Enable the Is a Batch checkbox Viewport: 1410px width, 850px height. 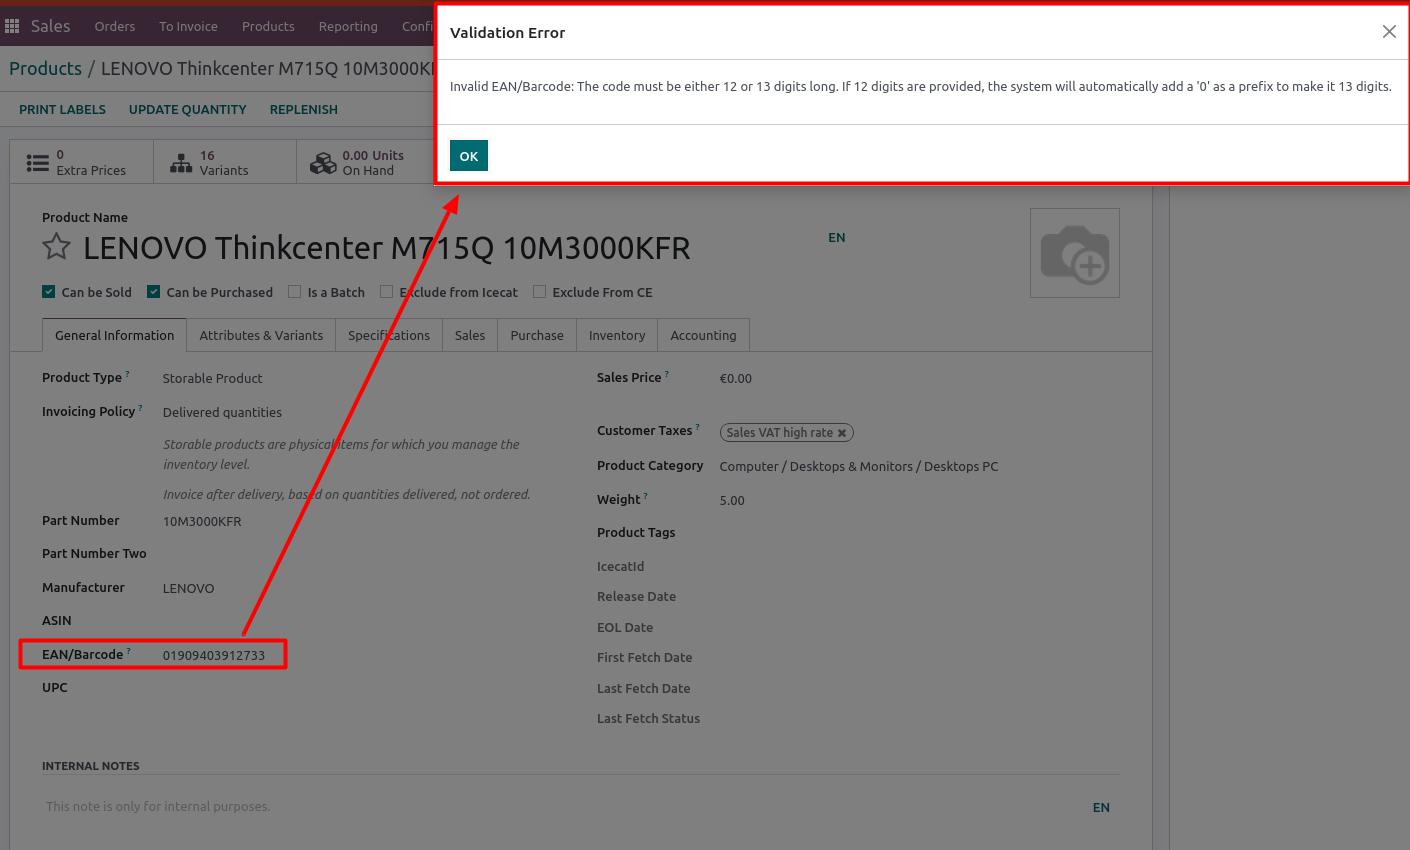pos(294,292)
